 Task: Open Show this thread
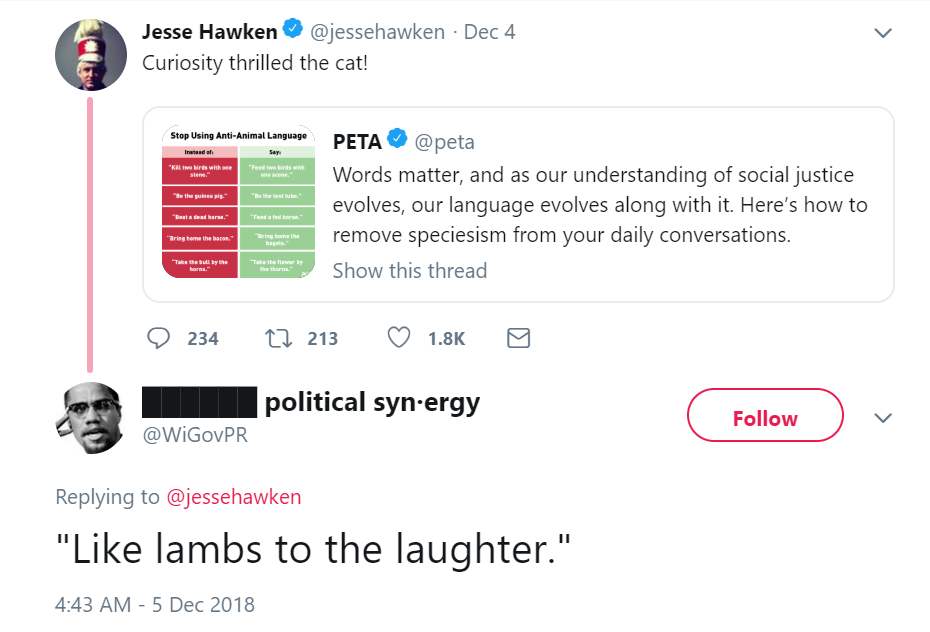409,270
